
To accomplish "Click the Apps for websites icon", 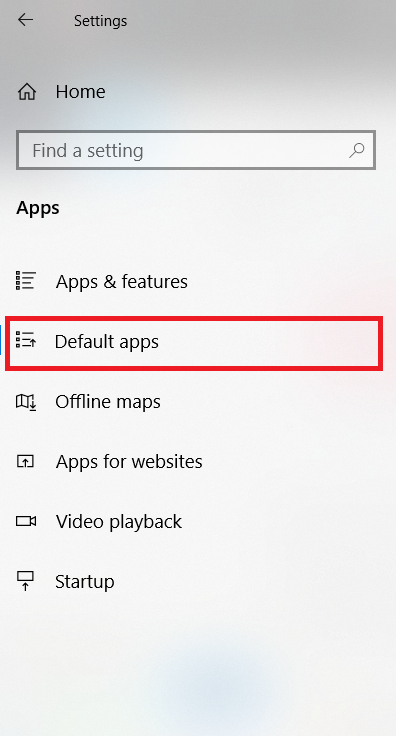I will (25, 461).
